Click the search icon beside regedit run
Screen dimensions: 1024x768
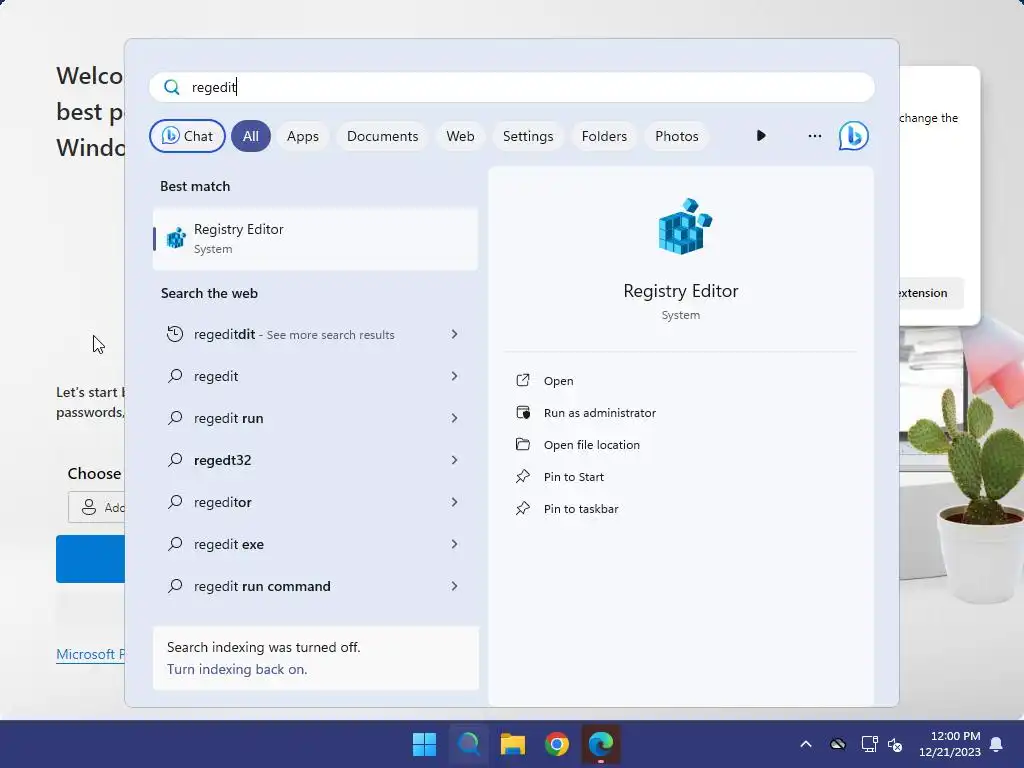click(x=175, y=418)
